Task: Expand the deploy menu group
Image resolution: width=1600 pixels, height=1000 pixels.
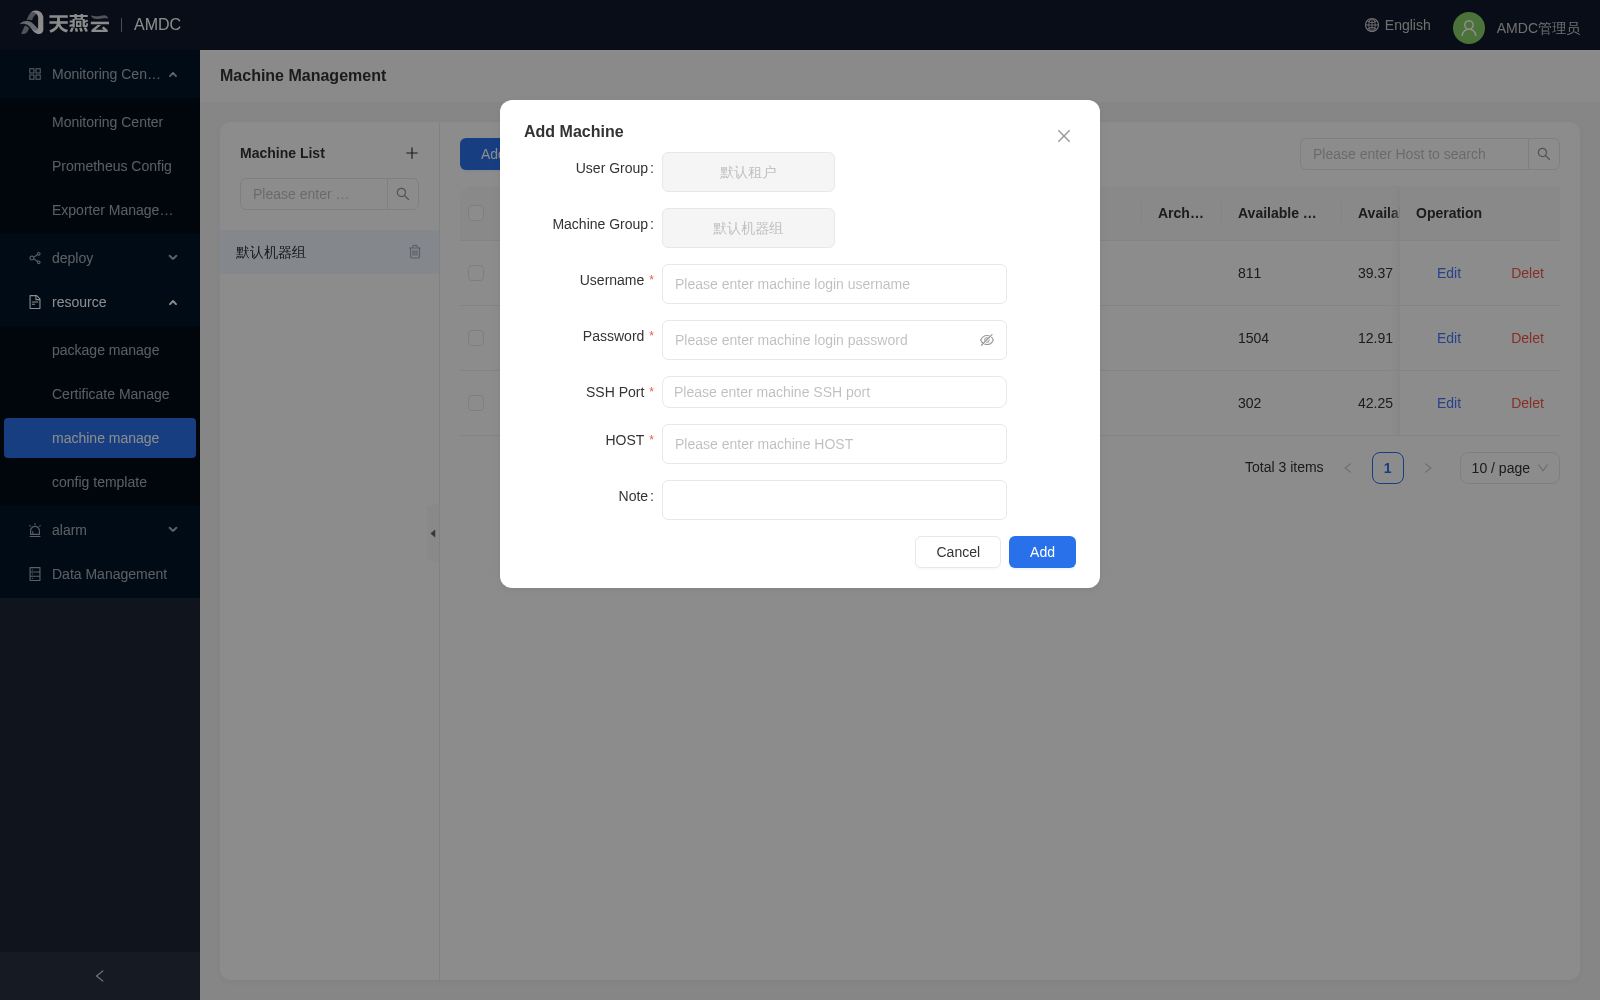Action: (100, 258)
